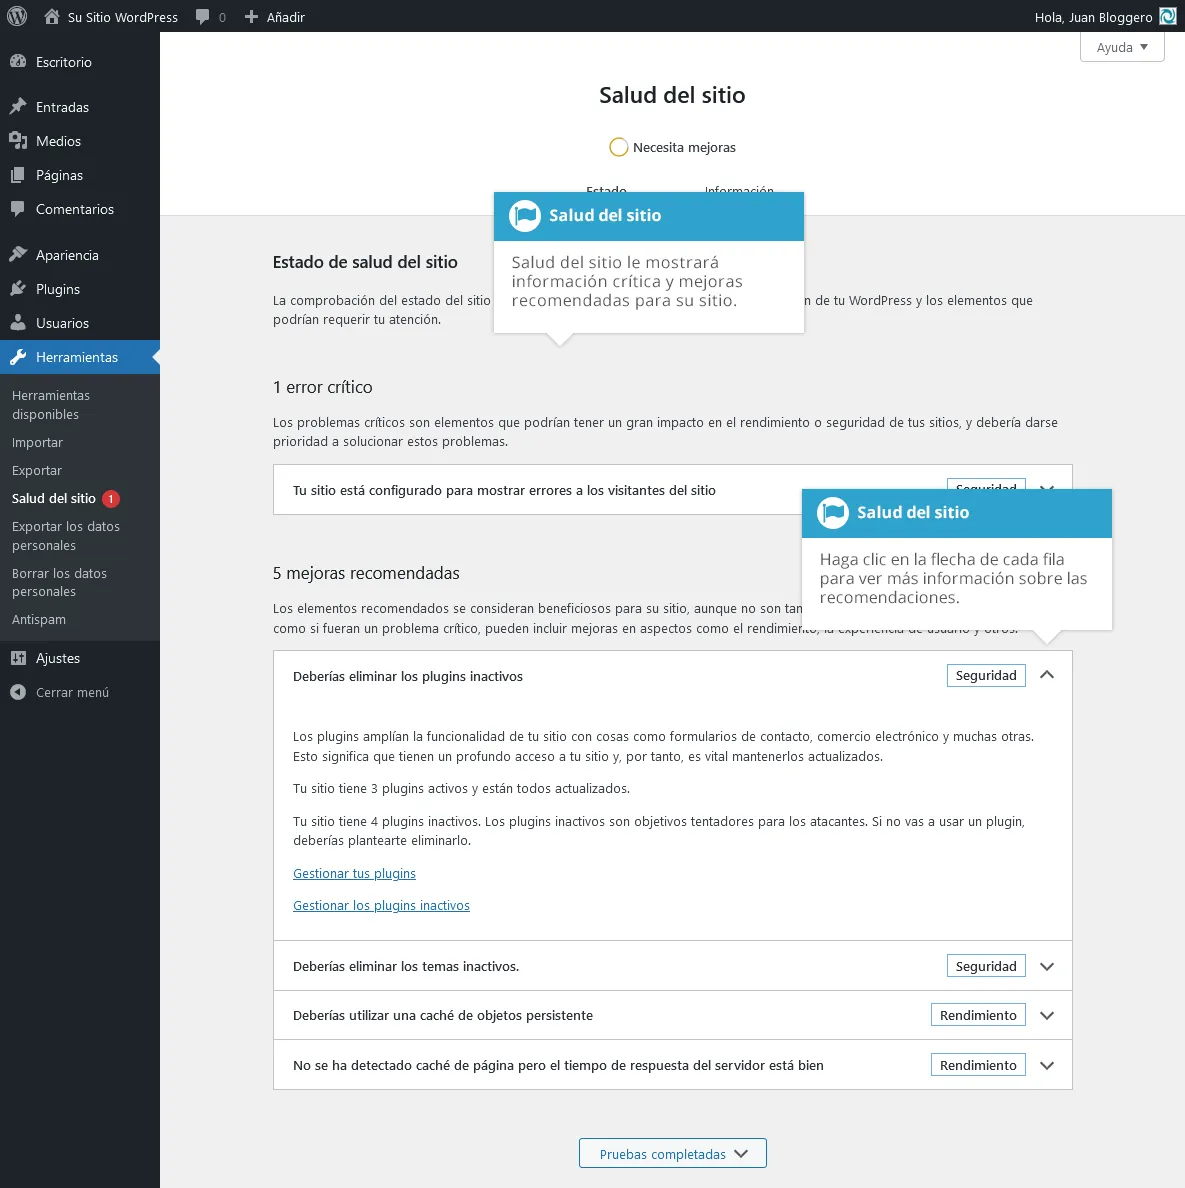Click the Escritorio dashboard icon
Image resolution: width=1185 pixels, height=1188 pixels.
[x=18, y=61]
